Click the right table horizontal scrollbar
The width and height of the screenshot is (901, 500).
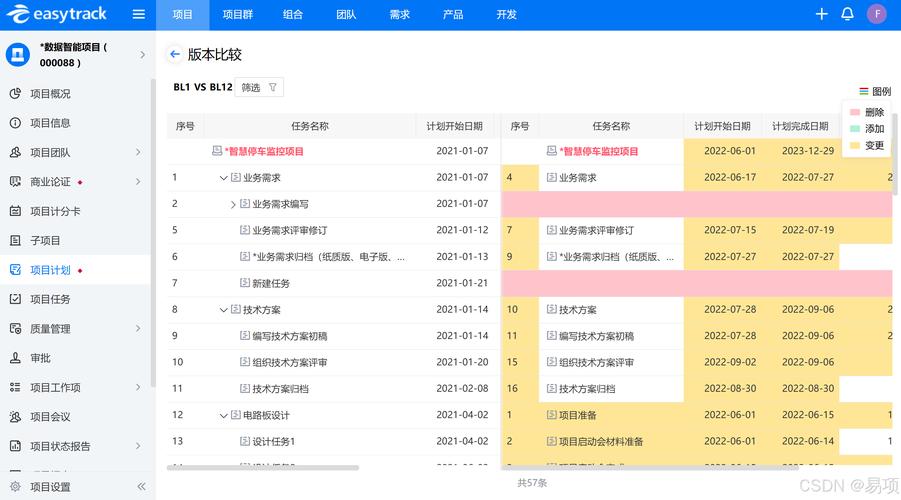pos(650,468)
